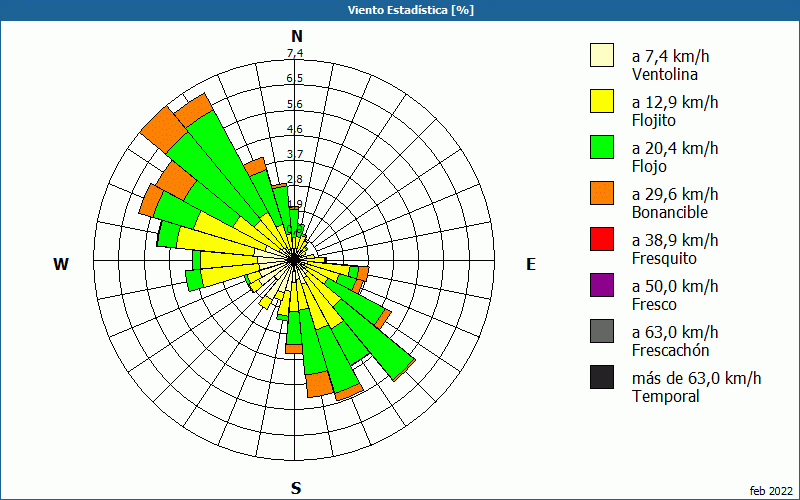This screenshot has height=500, width=800.
Task: Click the center of the wind rose
Action: pos(294,260)
